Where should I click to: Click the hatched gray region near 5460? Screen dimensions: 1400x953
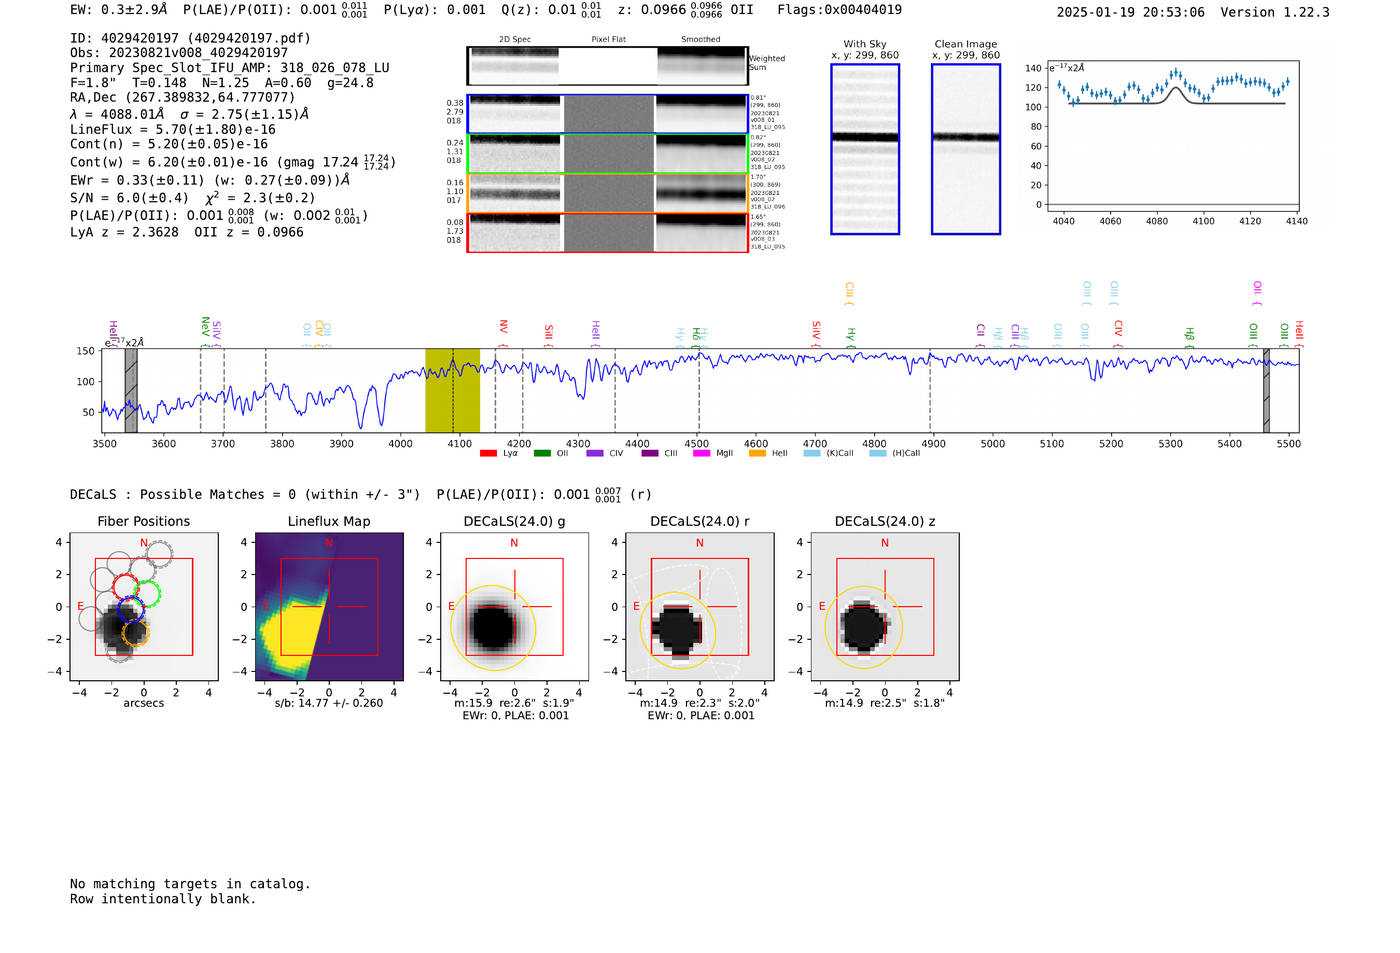click(1266, 390)
